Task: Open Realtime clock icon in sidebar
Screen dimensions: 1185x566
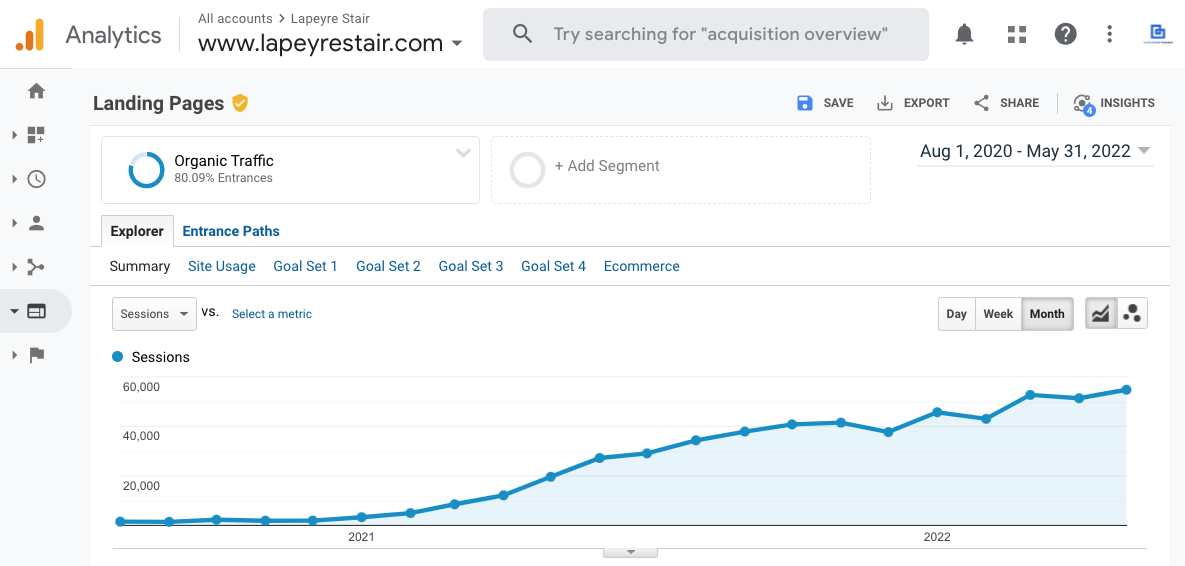Action: coord(36,179)
